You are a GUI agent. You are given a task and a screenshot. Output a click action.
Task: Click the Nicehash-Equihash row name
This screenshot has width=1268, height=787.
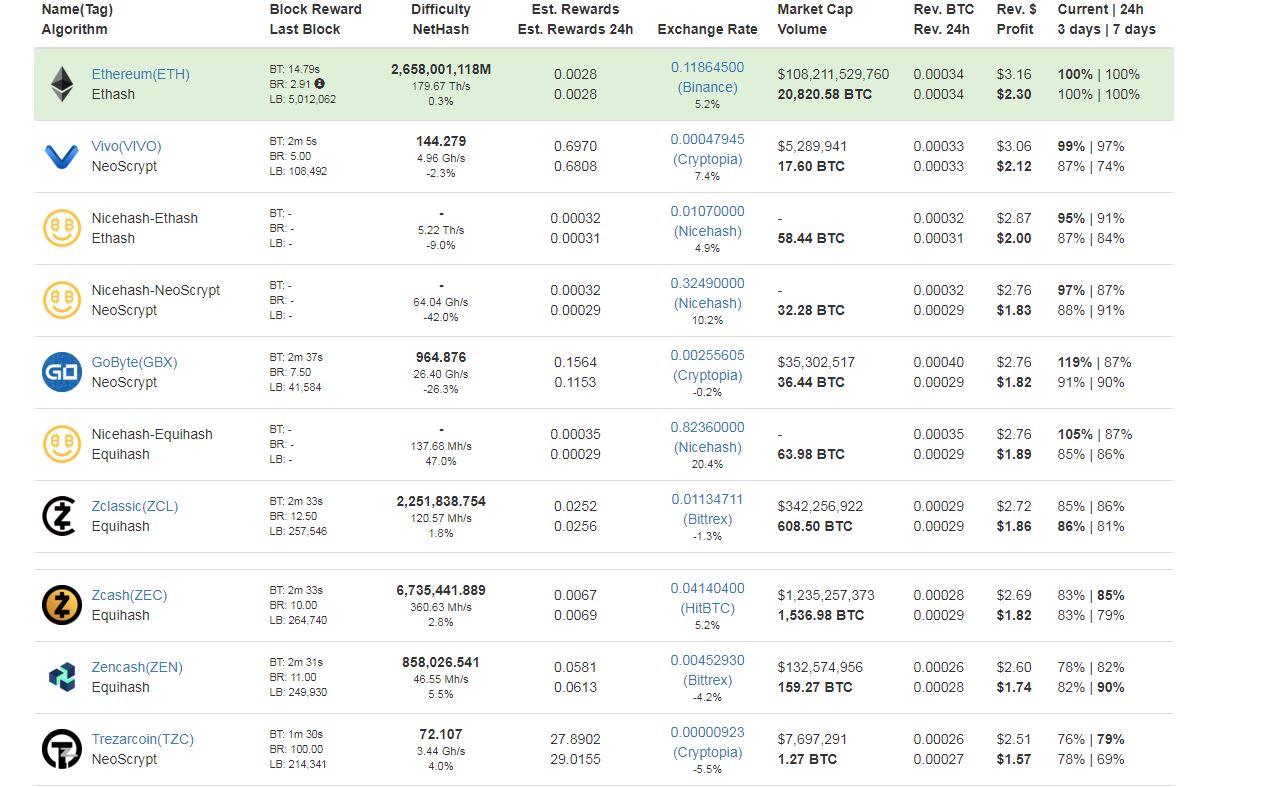152,434
